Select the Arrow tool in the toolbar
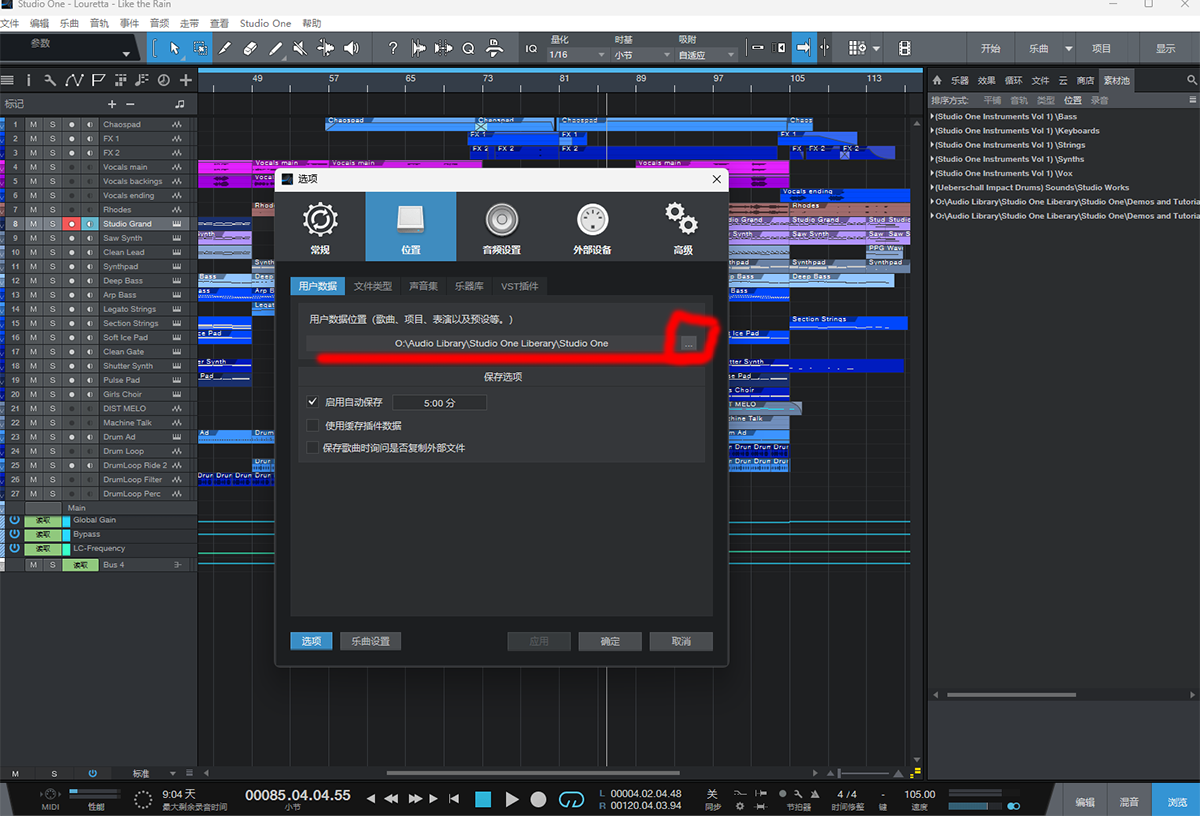Screen dimensions: 1200x816 click(x=175, y=48)
